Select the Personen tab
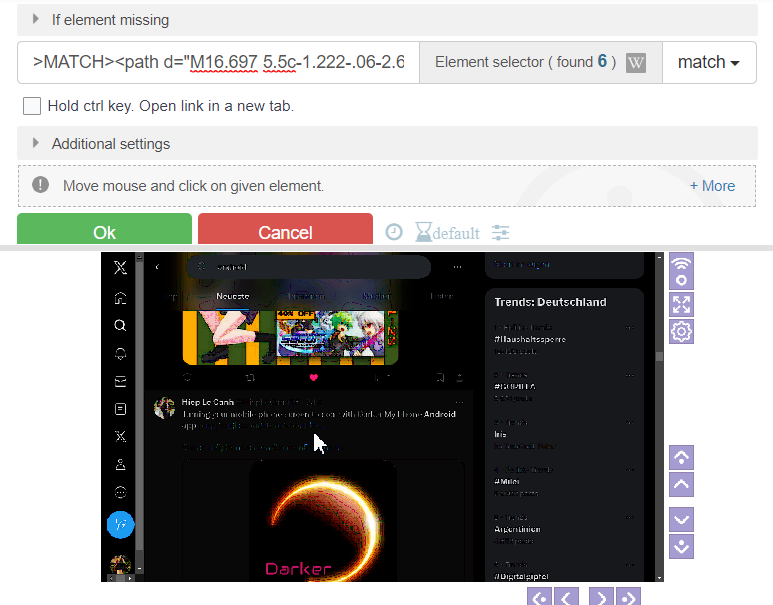The width and height of the screenshot is (773, 605). pyautogui.click(x=306, y=296)
